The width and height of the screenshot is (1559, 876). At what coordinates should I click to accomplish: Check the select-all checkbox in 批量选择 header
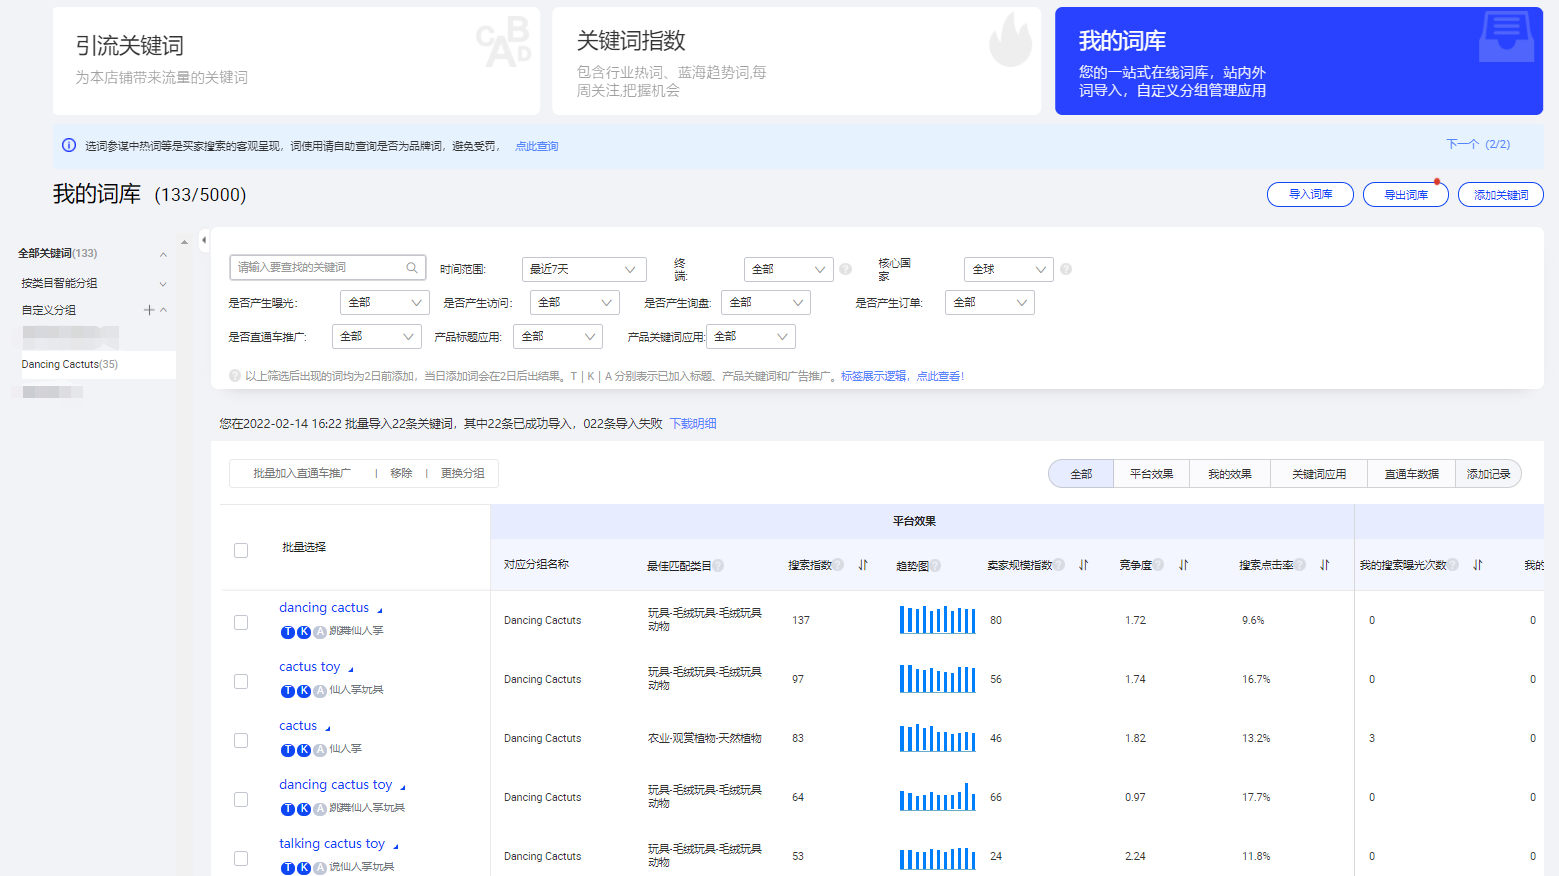click(x=241, y=550)
